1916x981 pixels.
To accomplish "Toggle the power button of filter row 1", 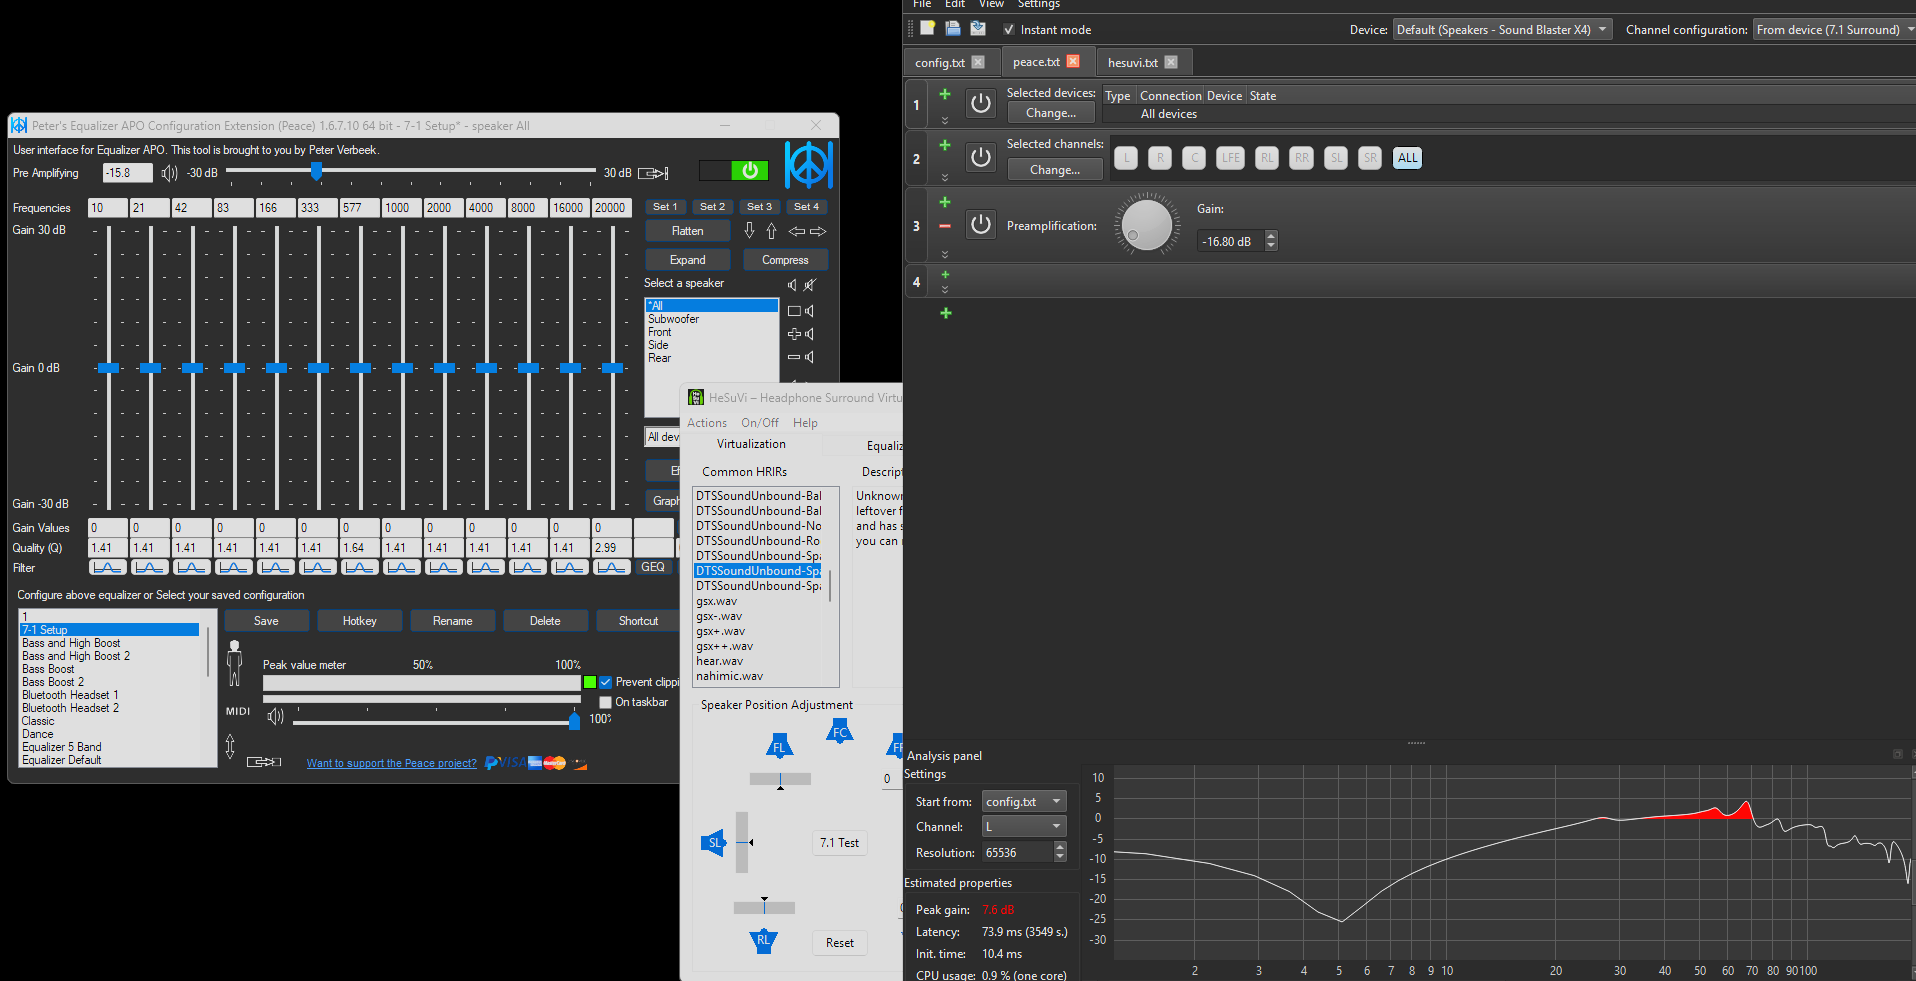I will 981,103.
